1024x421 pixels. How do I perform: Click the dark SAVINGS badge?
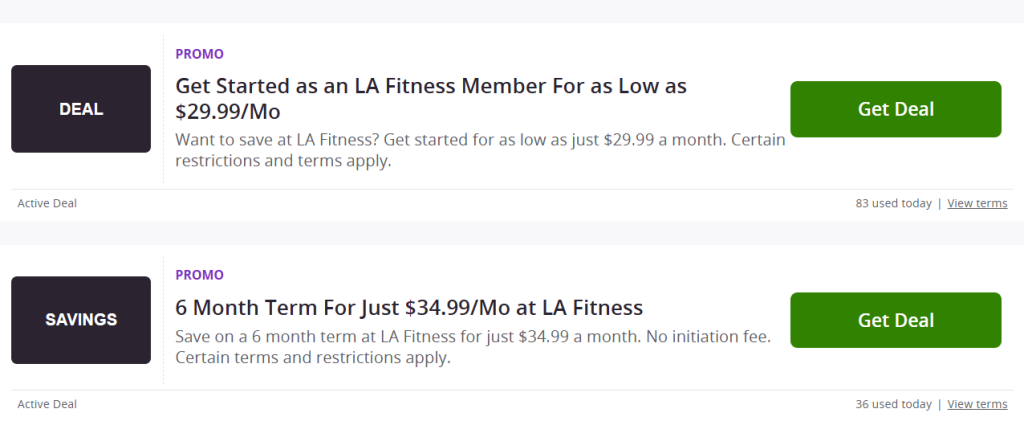pyautogui.click(x=81, y=320)
